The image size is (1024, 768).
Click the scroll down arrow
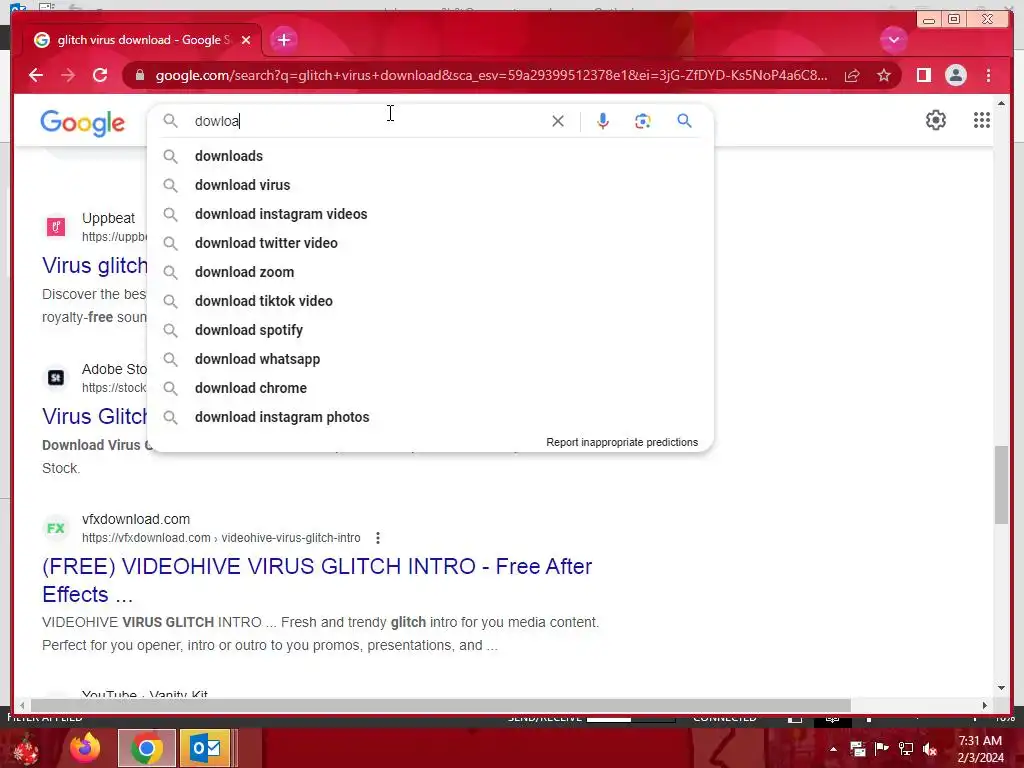tap(1001, 687)
